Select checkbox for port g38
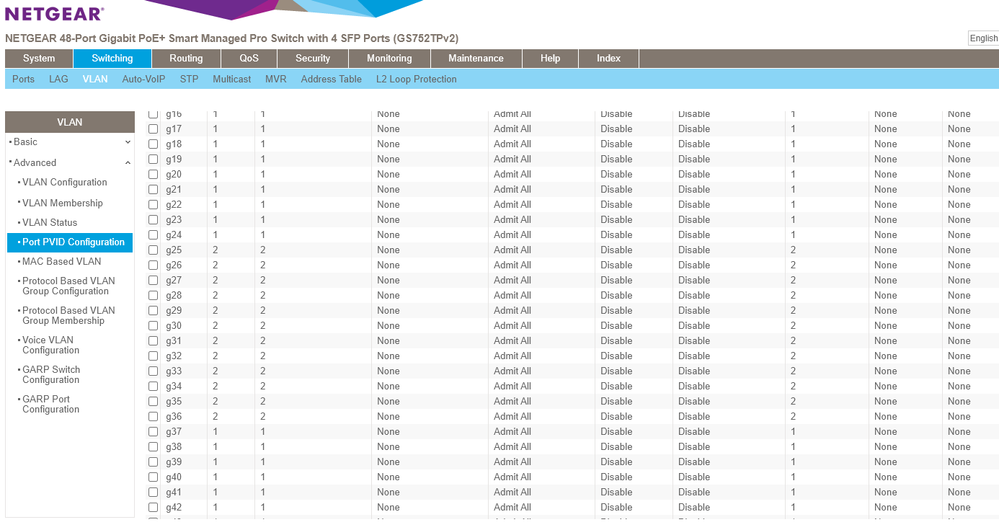Screen dimensions: 999x523 (x=153, y=447)
